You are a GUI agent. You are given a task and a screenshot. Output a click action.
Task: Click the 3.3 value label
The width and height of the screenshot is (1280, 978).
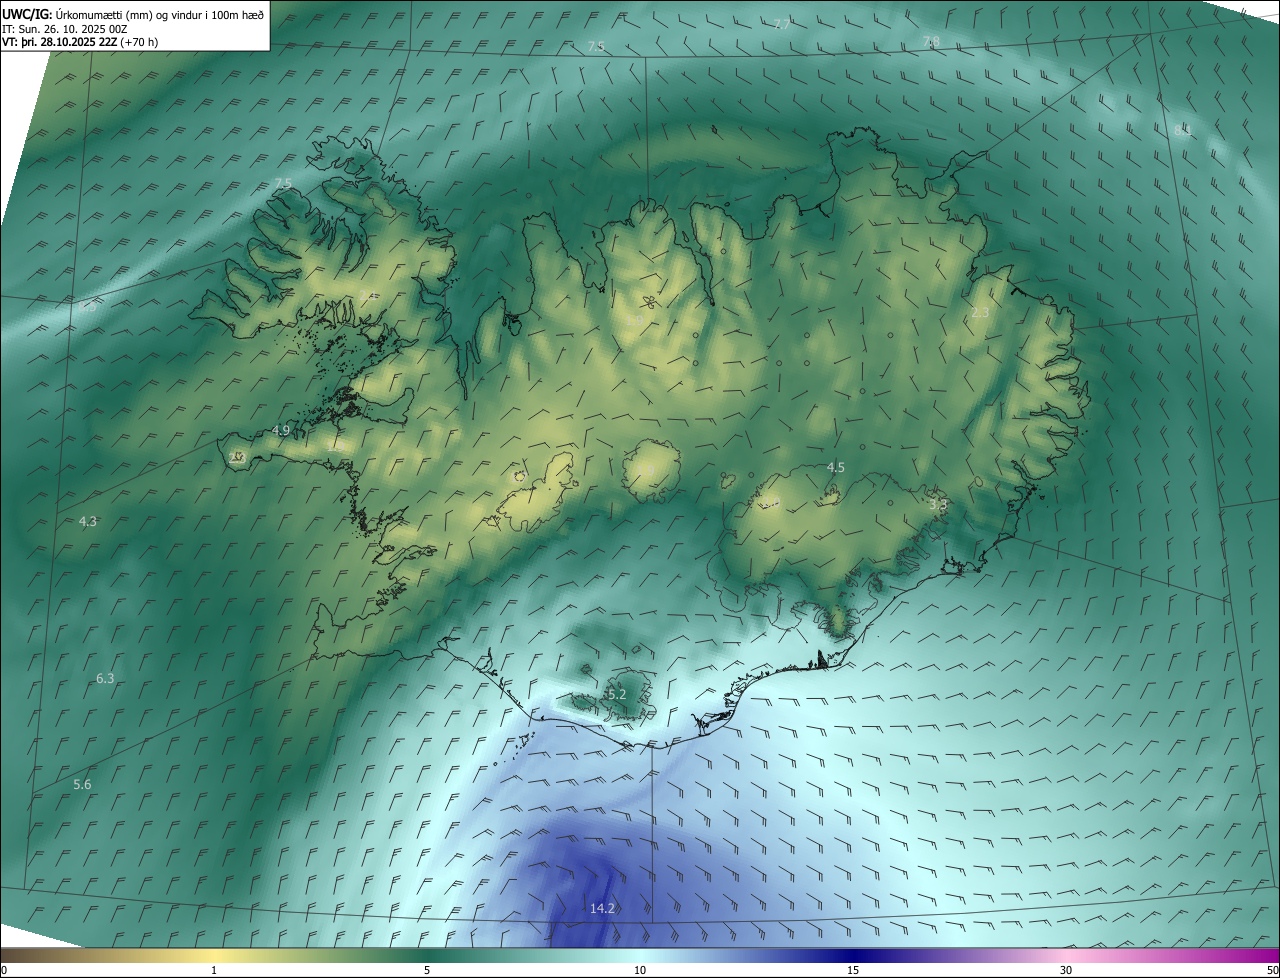coord(938,505)
